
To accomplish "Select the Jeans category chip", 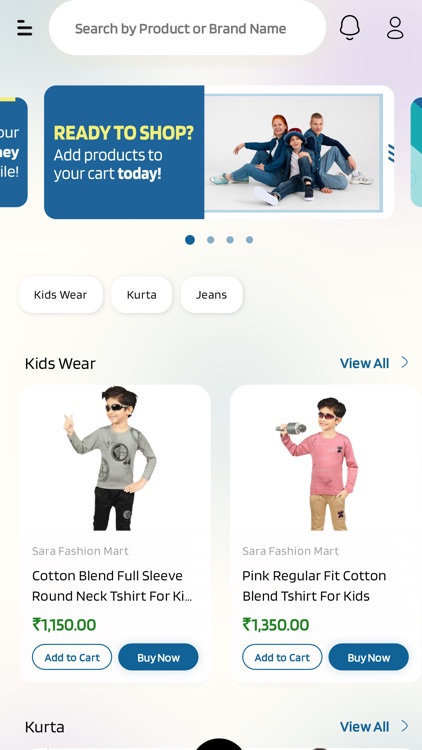I will tap(211, 295).
